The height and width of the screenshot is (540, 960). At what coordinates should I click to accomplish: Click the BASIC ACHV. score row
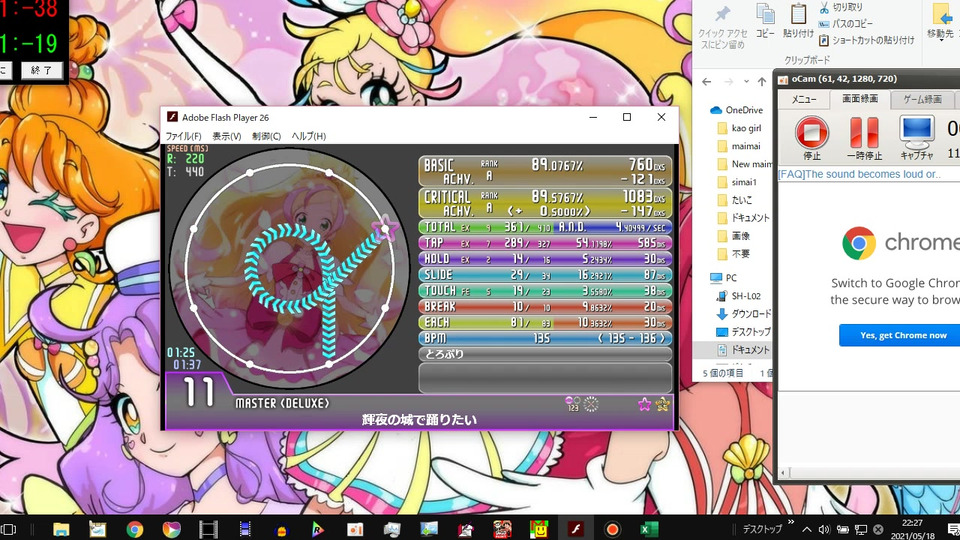pos(545,171)
